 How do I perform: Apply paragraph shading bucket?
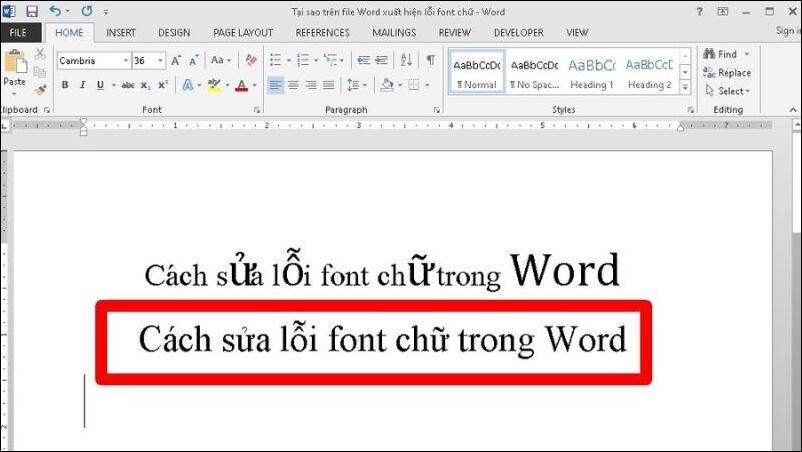(387, 85)
